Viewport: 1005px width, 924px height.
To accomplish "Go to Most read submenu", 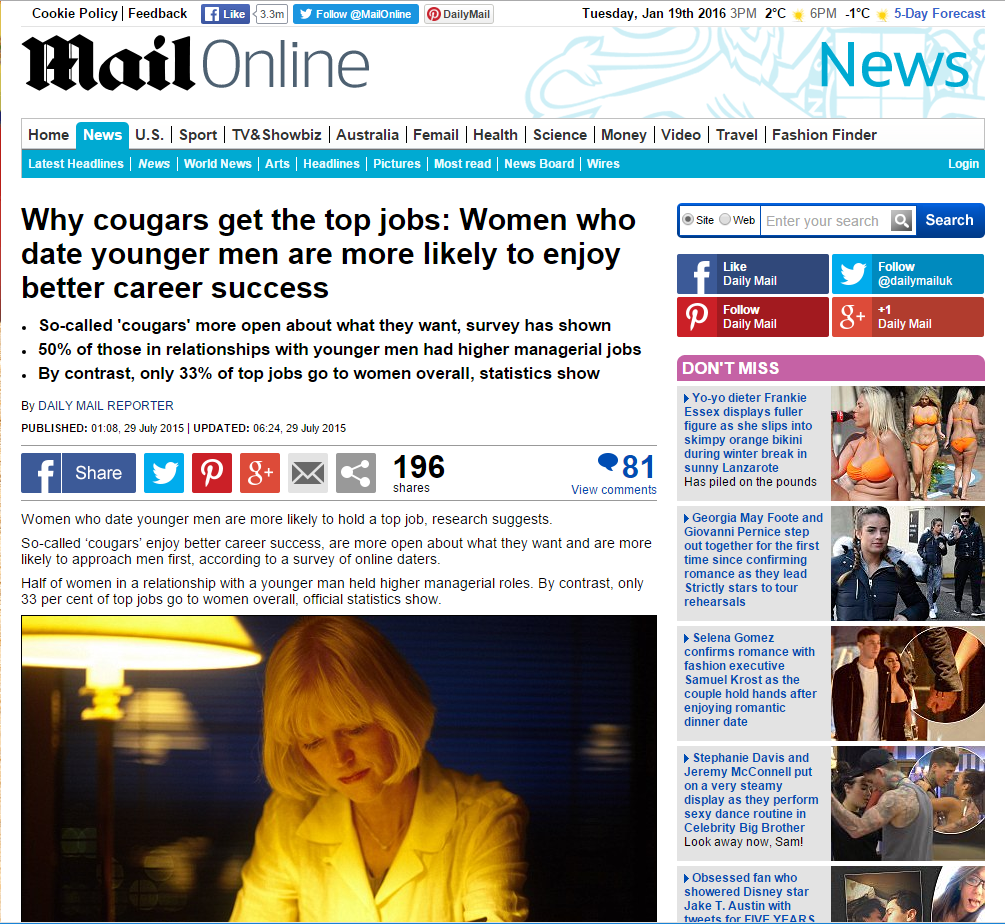I will 462,164.
